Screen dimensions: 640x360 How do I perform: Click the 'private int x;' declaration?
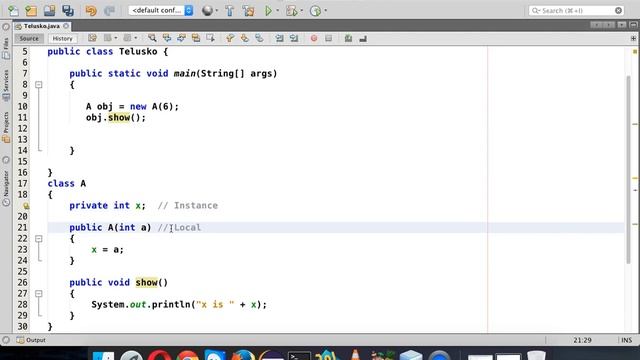coord(107,205)
